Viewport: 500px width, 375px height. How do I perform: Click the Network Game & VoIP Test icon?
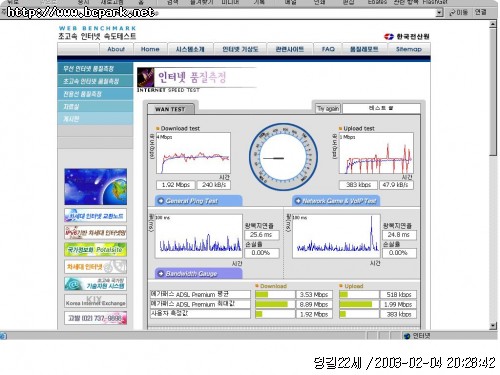pyautogui.click(x=298, y=201)
